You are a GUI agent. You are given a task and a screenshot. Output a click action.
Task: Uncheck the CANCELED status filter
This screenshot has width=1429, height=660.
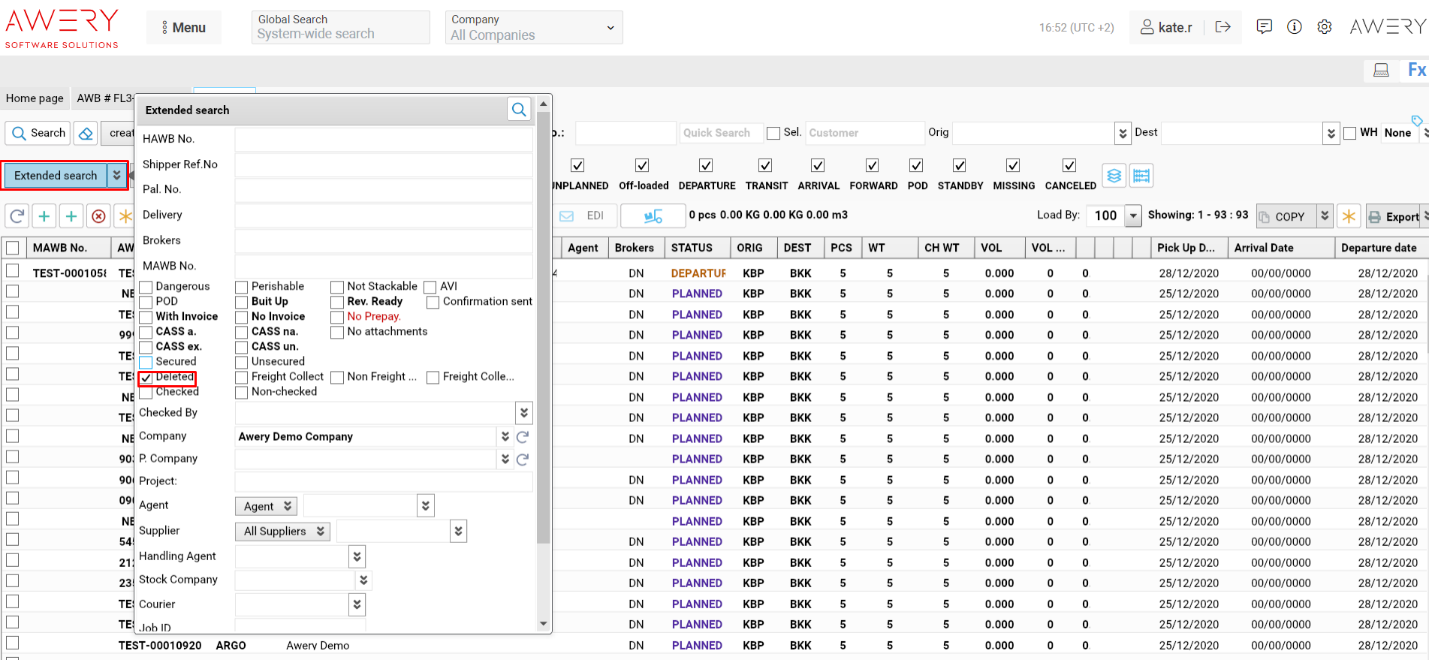coord(1070,166)
